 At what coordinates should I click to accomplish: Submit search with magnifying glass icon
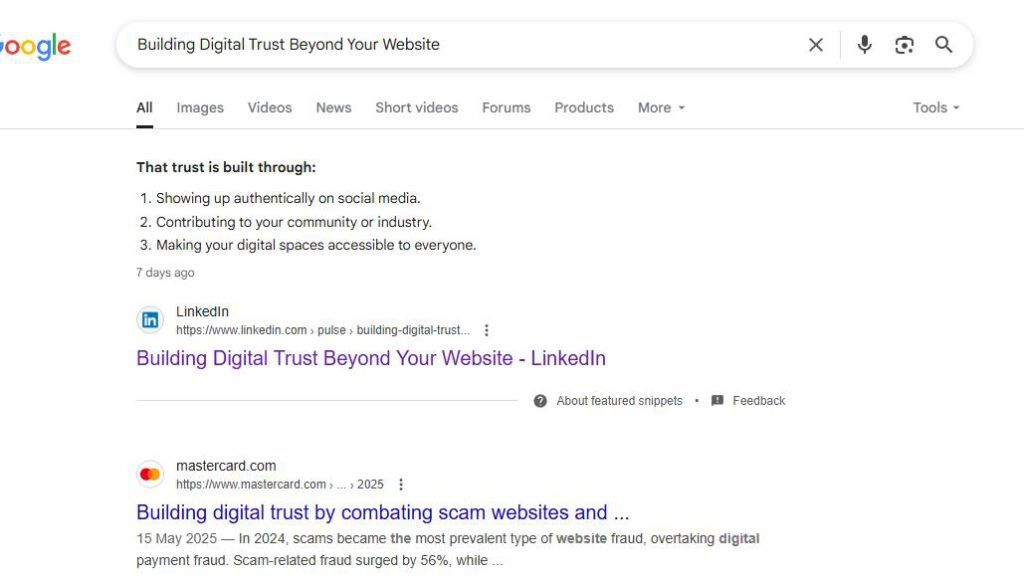[944, 44]
